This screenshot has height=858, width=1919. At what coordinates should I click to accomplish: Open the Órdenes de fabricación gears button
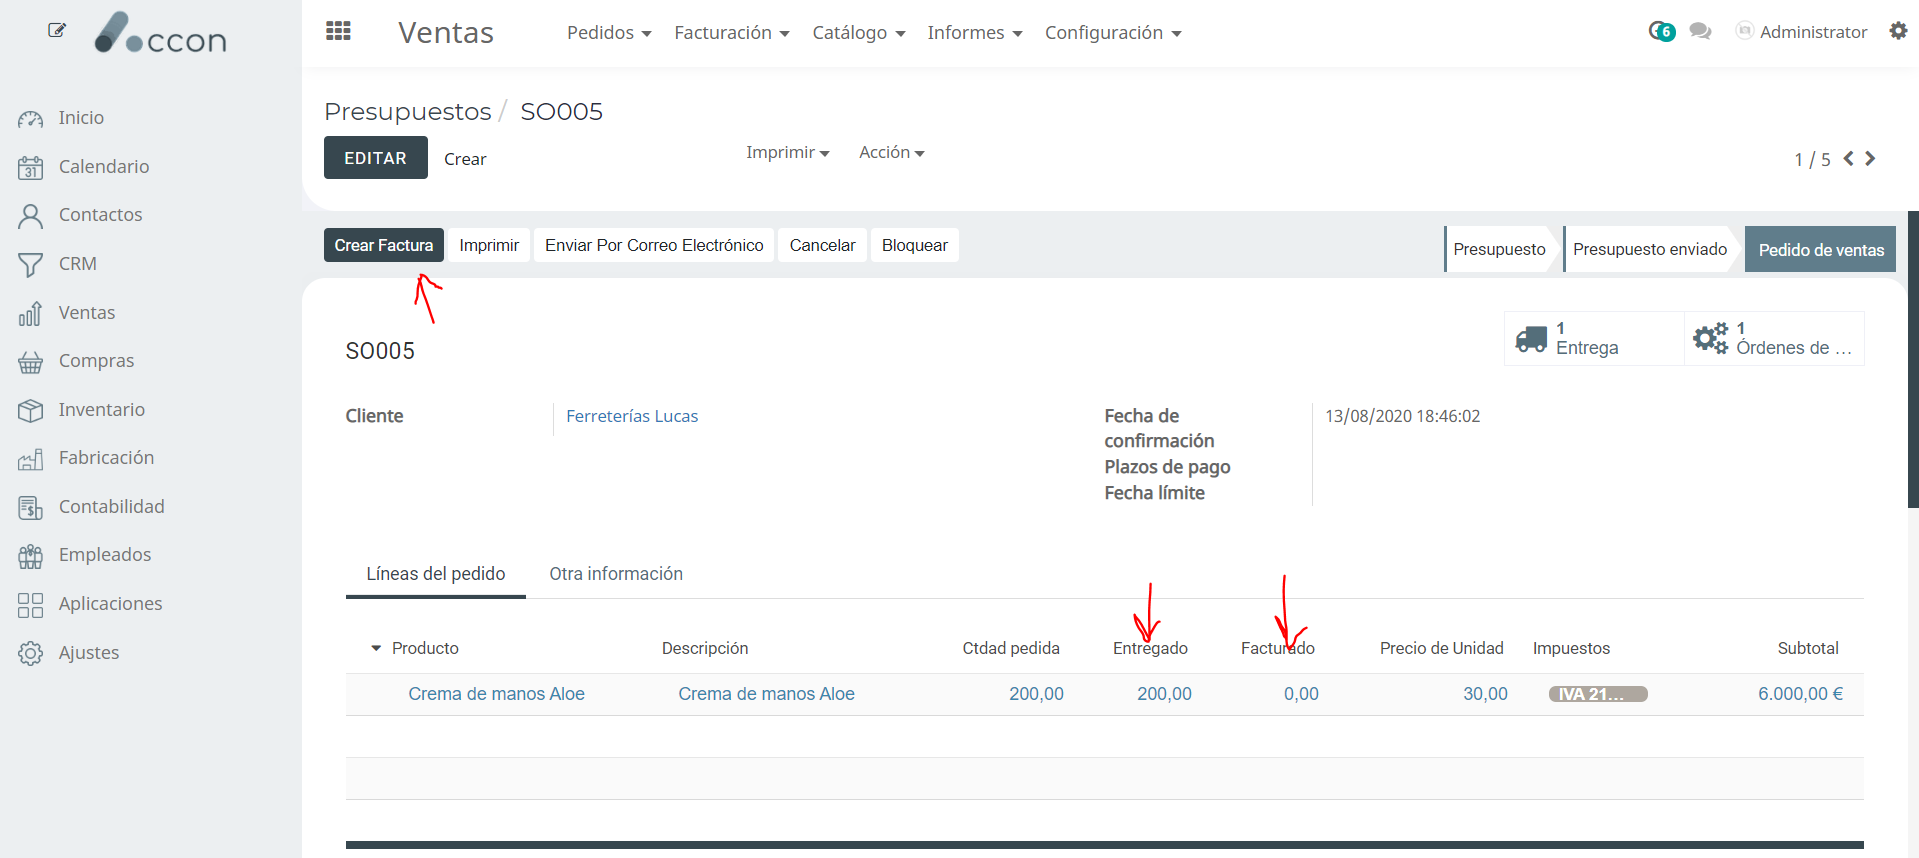[1710, 339]
